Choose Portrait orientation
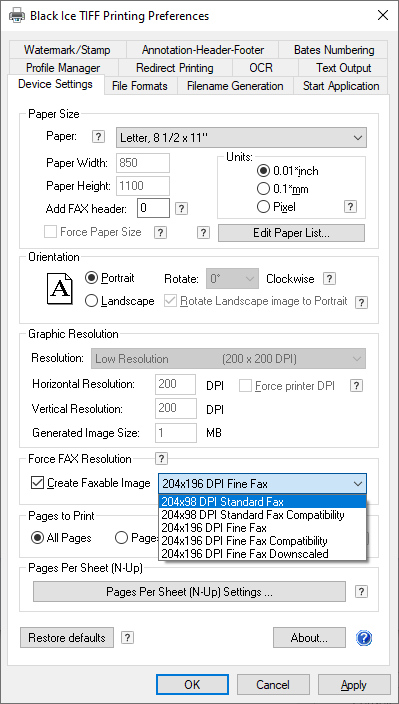The width and height of the screenshot is (399, 704). (x=92, y=278)
